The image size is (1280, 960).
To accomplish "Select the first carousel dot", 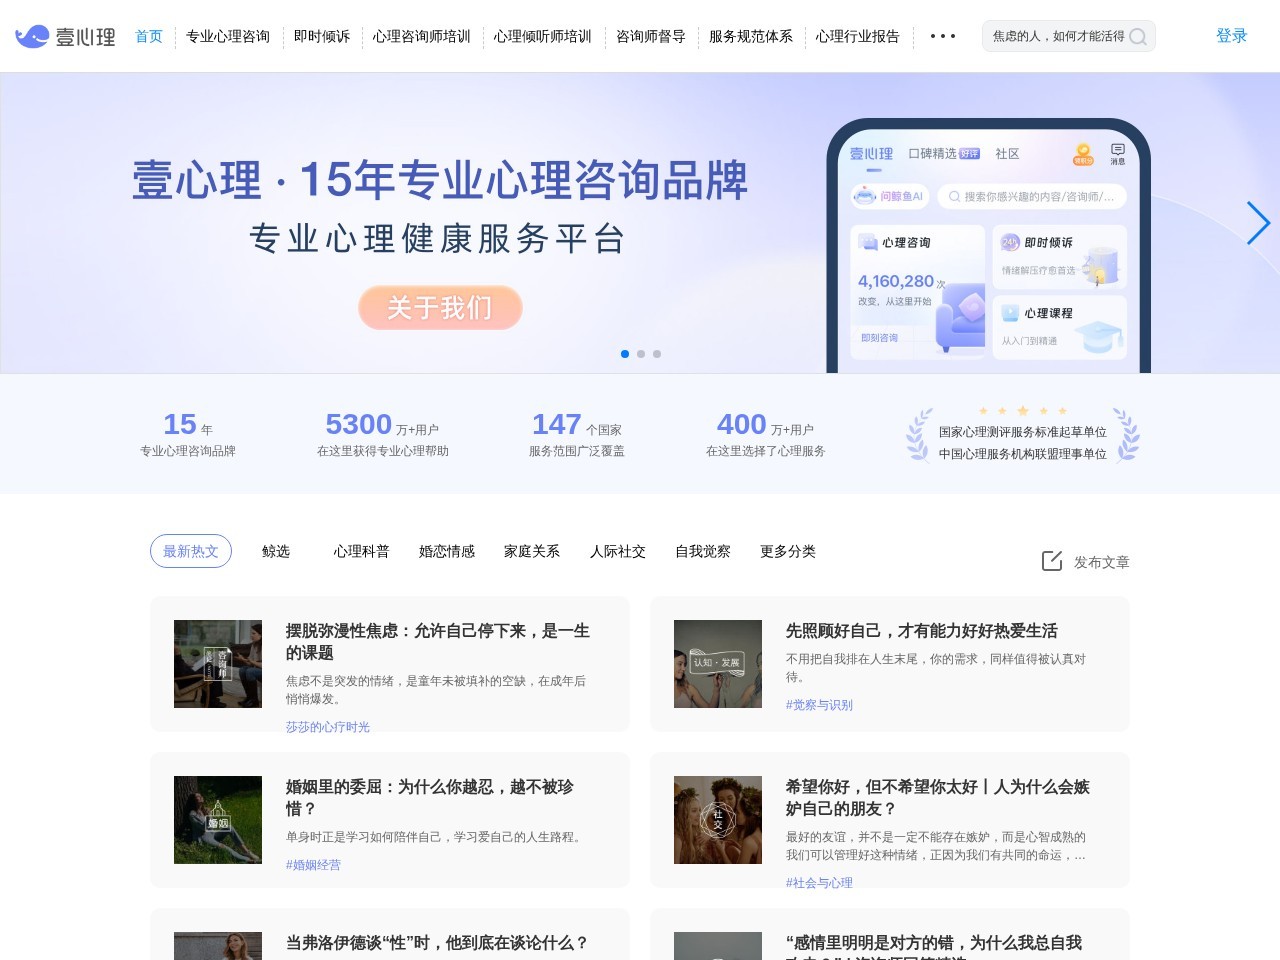I will [x=625, y=354].
